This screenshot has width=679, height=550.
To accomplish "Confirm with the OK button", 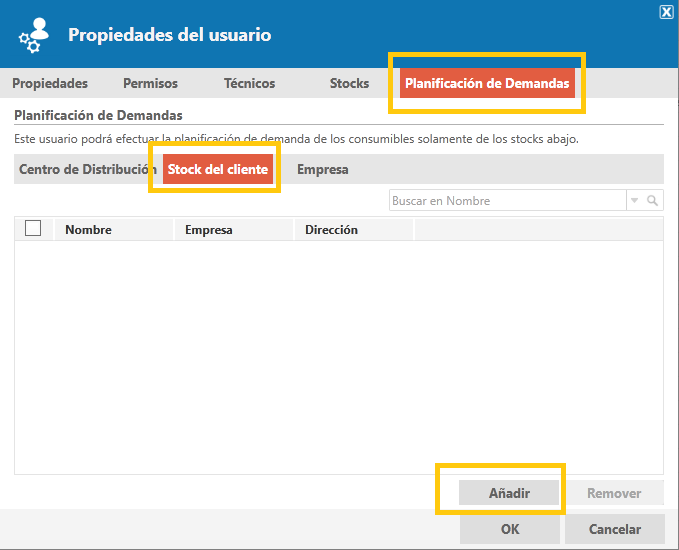I will (510, 529).
